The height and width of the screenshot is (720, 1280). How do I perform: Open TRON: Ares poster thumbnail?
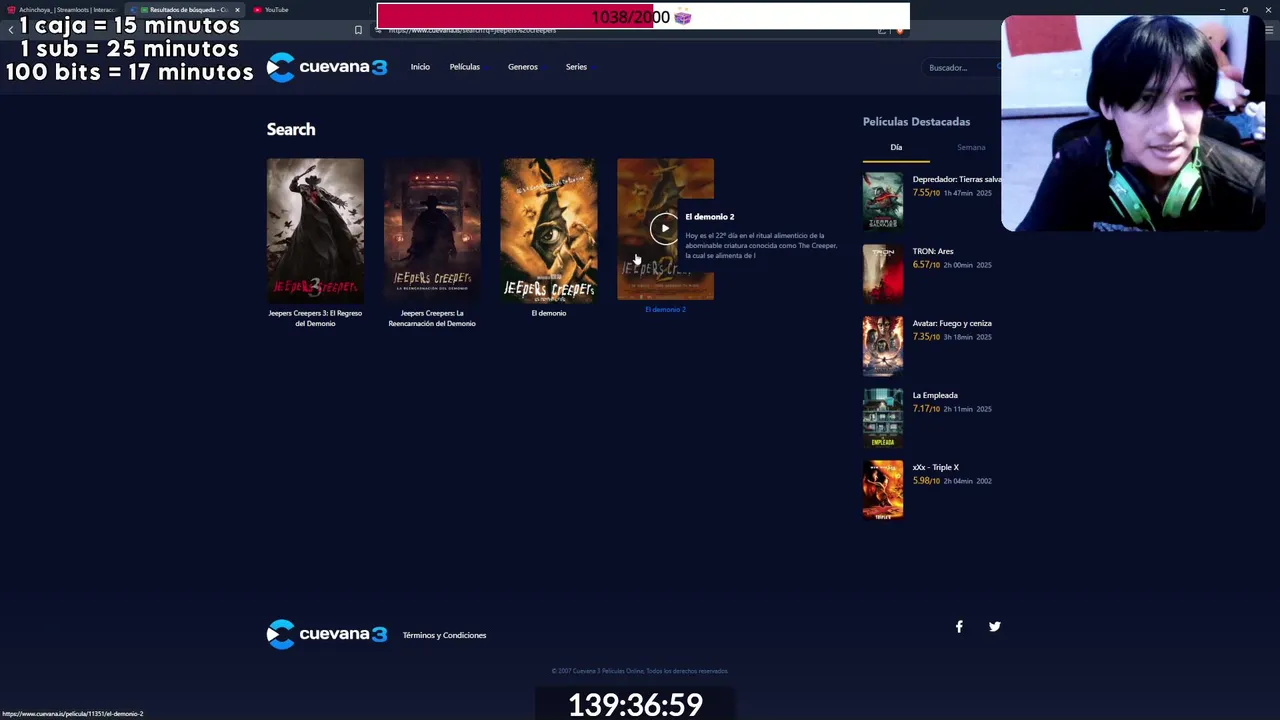[x=883, y=273]
